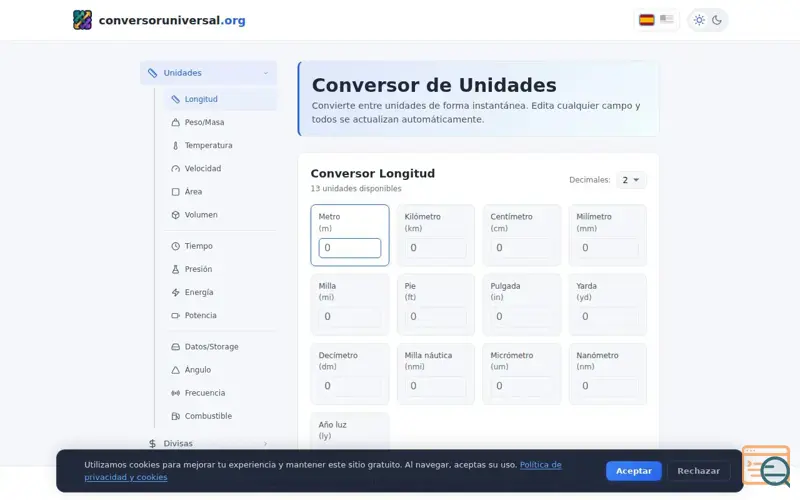Click the '13 unidades disponibles' text
The height and width of the screenshot is (500, 800).
coord(356,189)
